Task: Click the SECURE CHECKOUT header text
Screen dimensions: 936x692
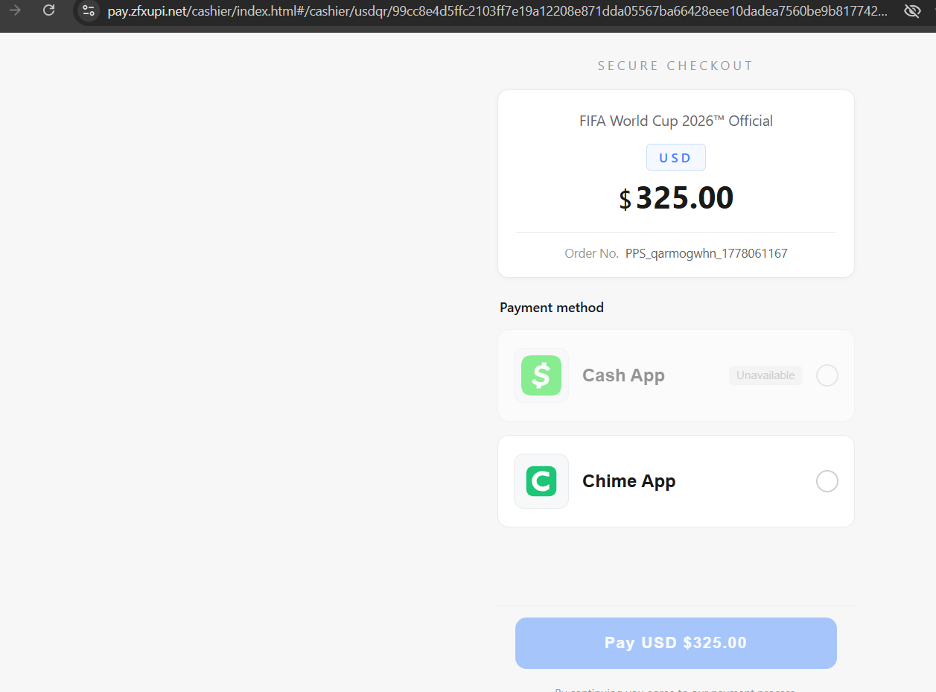Action: [676, 66]
